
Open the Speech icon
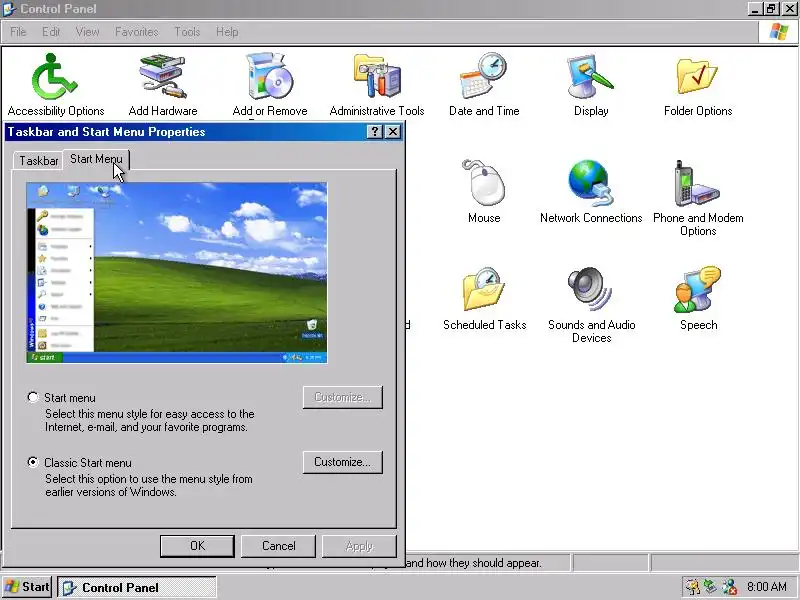(x=697, y=289)
